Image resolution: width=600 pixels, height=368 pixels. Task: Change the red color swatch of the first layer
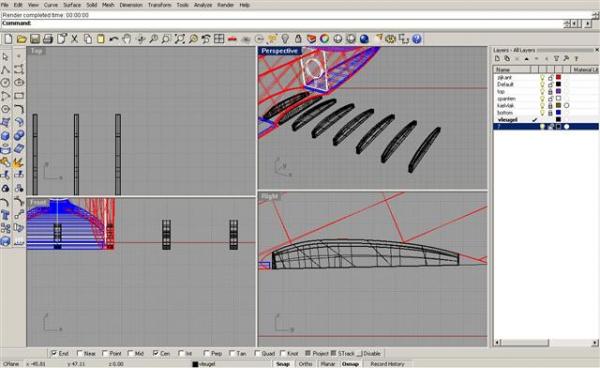pyautogui.click(x=558, y=77)
